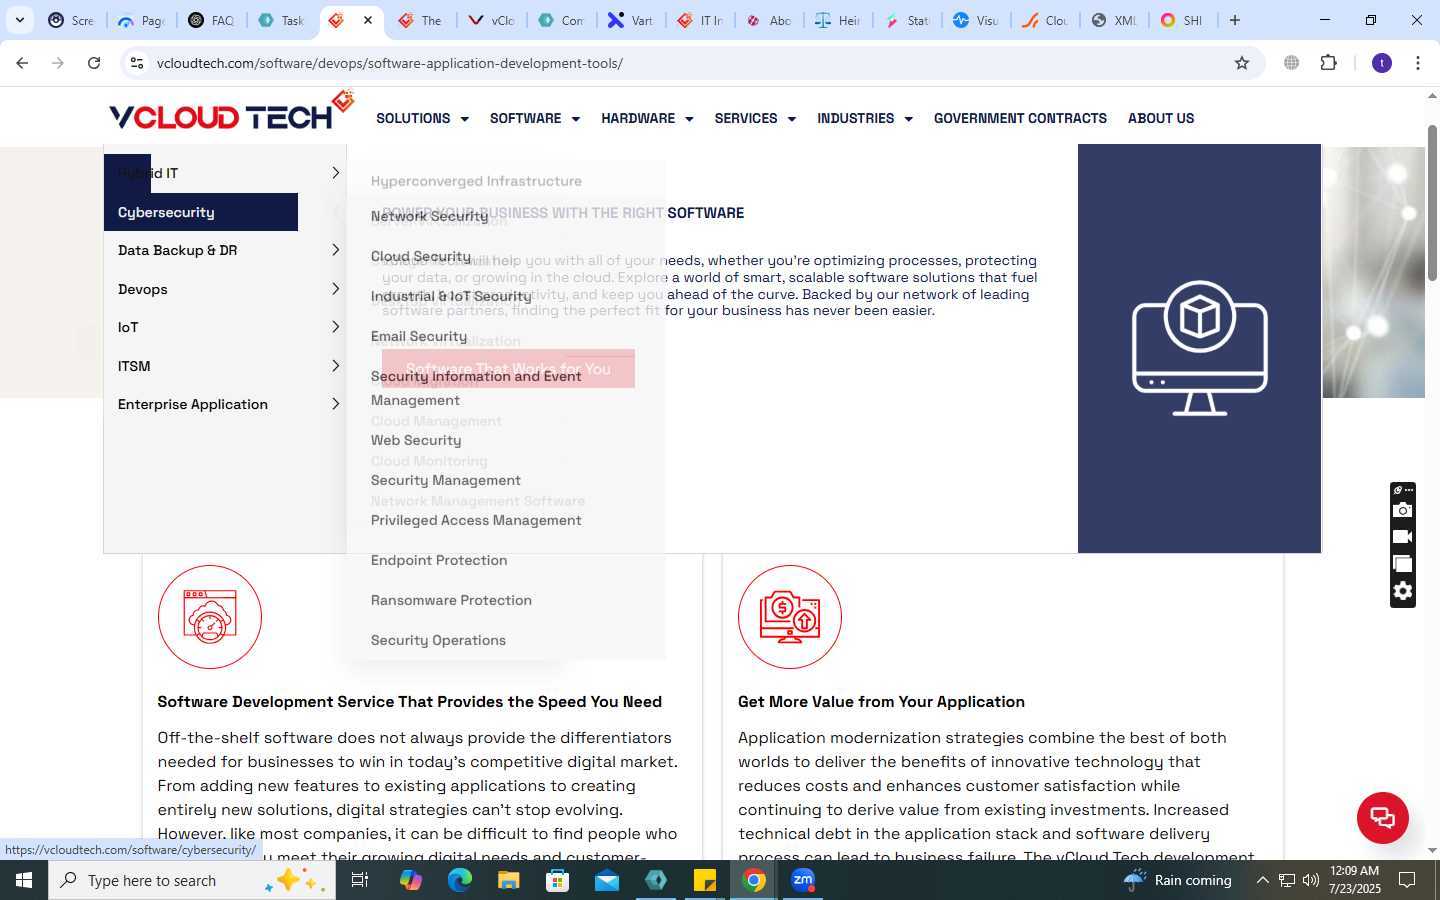The image size is (1440, 900).
Task: Open ABOUT US page
Action: [1161, 118]
